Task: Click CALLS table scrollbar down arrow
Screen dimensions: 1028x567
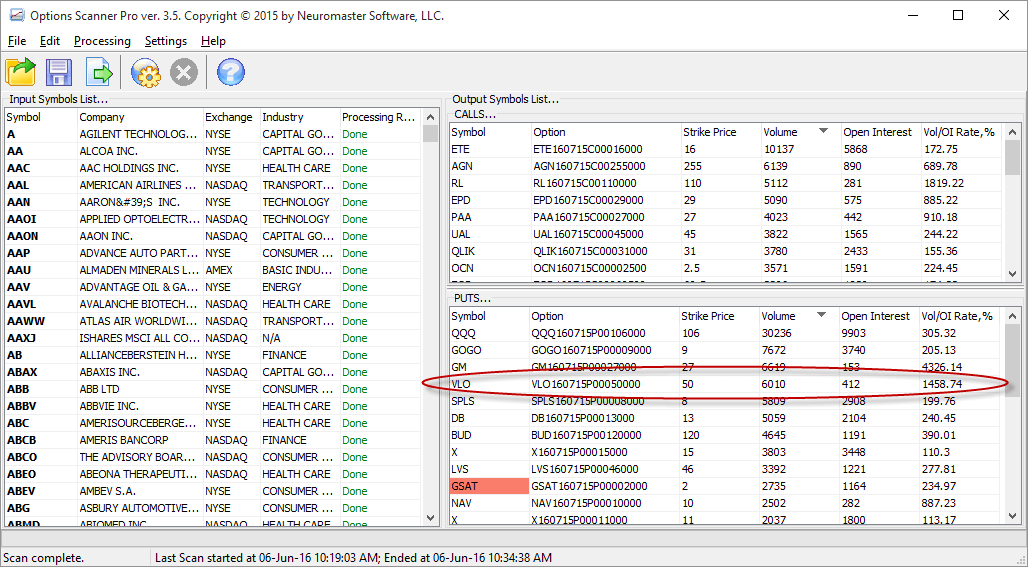Action: tap(1012, 274)
